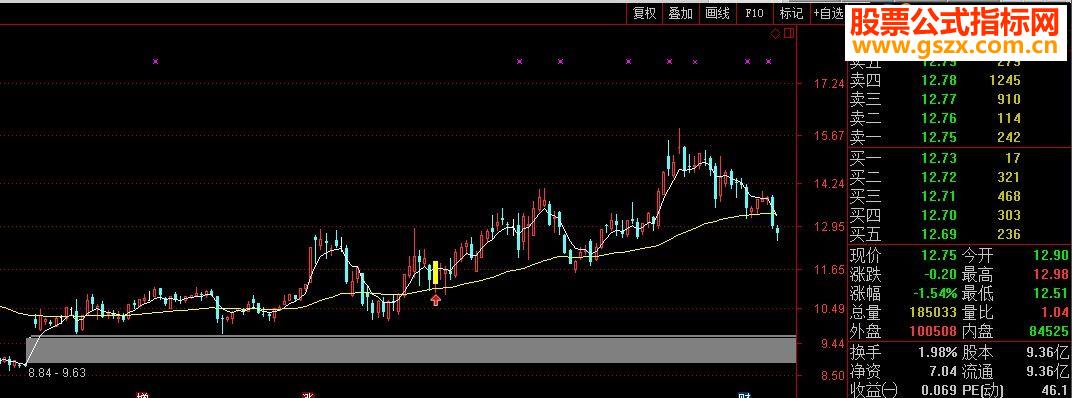Click the PE(动) value 46.1
The height and width of the screenshot is (398, 1072).
(1055, 391)
